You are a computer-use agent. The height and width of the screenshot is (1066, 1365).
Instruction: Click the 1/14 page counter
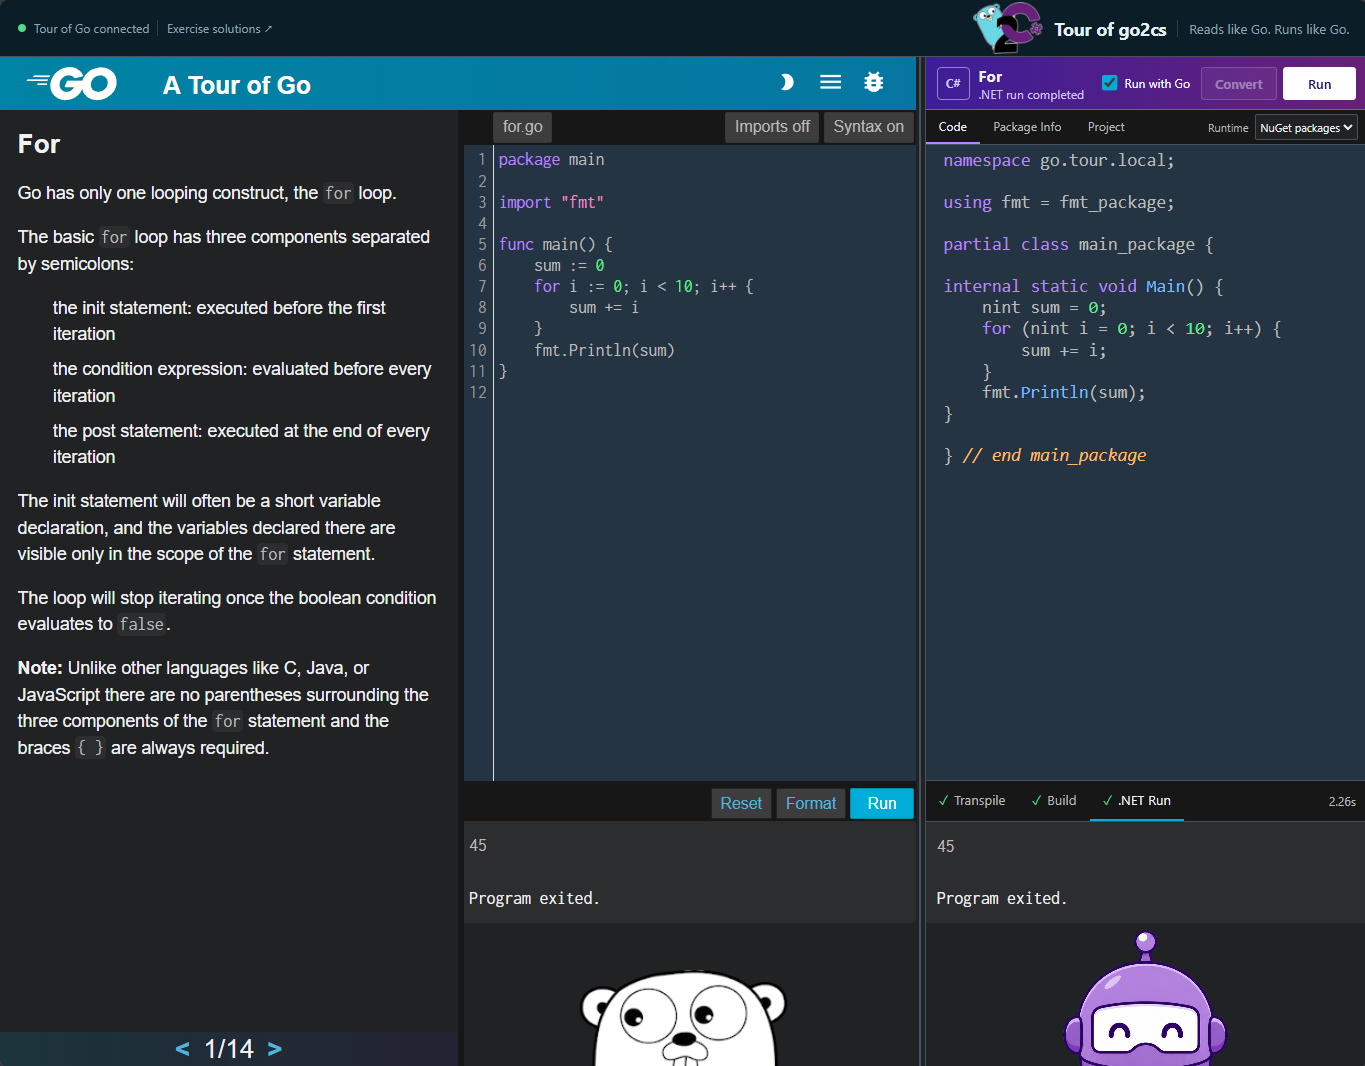click(x=229, y=1049)
